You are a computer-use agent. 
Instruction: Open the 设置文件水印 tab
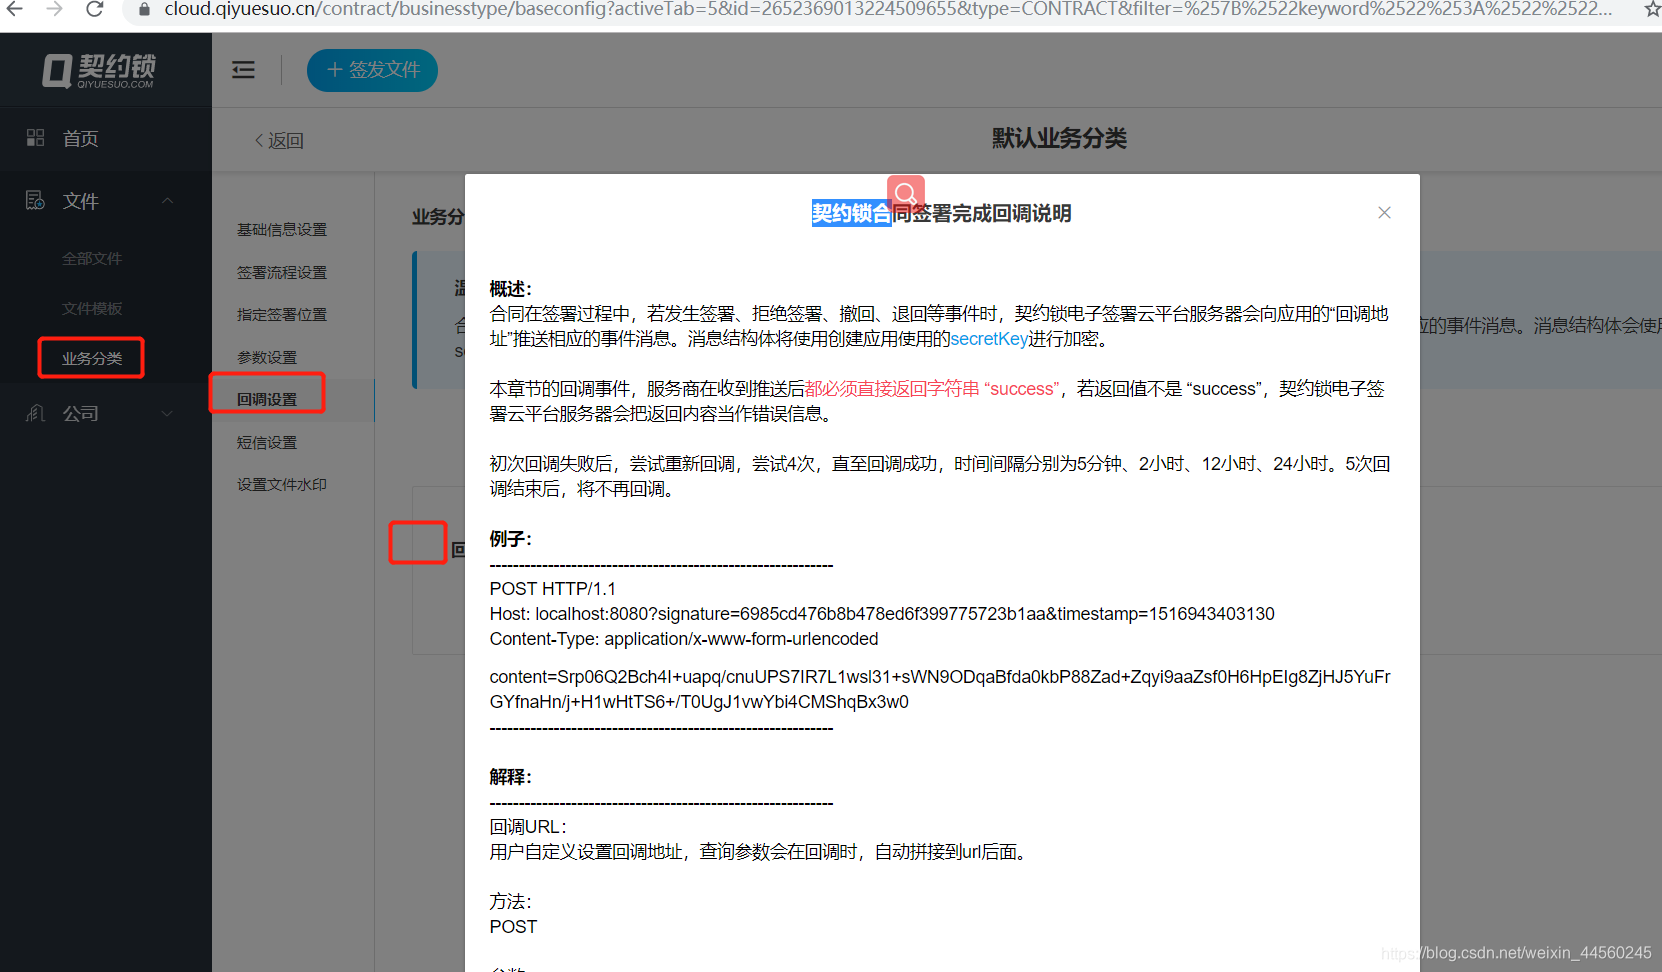(x=282, y=485)
